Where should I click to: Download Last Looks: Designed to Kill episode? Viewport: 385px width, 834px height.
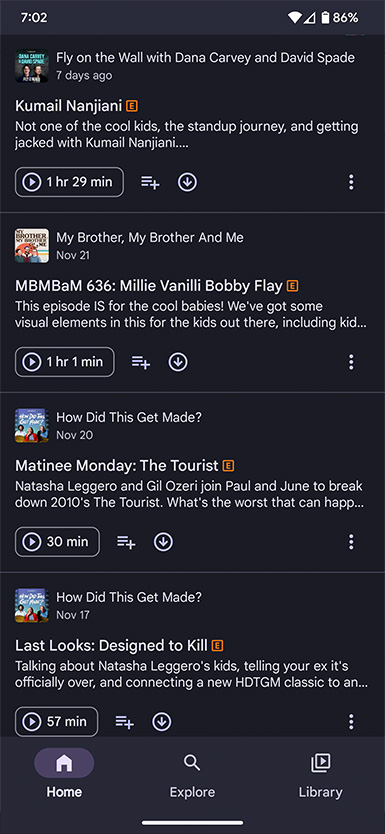coord(162,722)
